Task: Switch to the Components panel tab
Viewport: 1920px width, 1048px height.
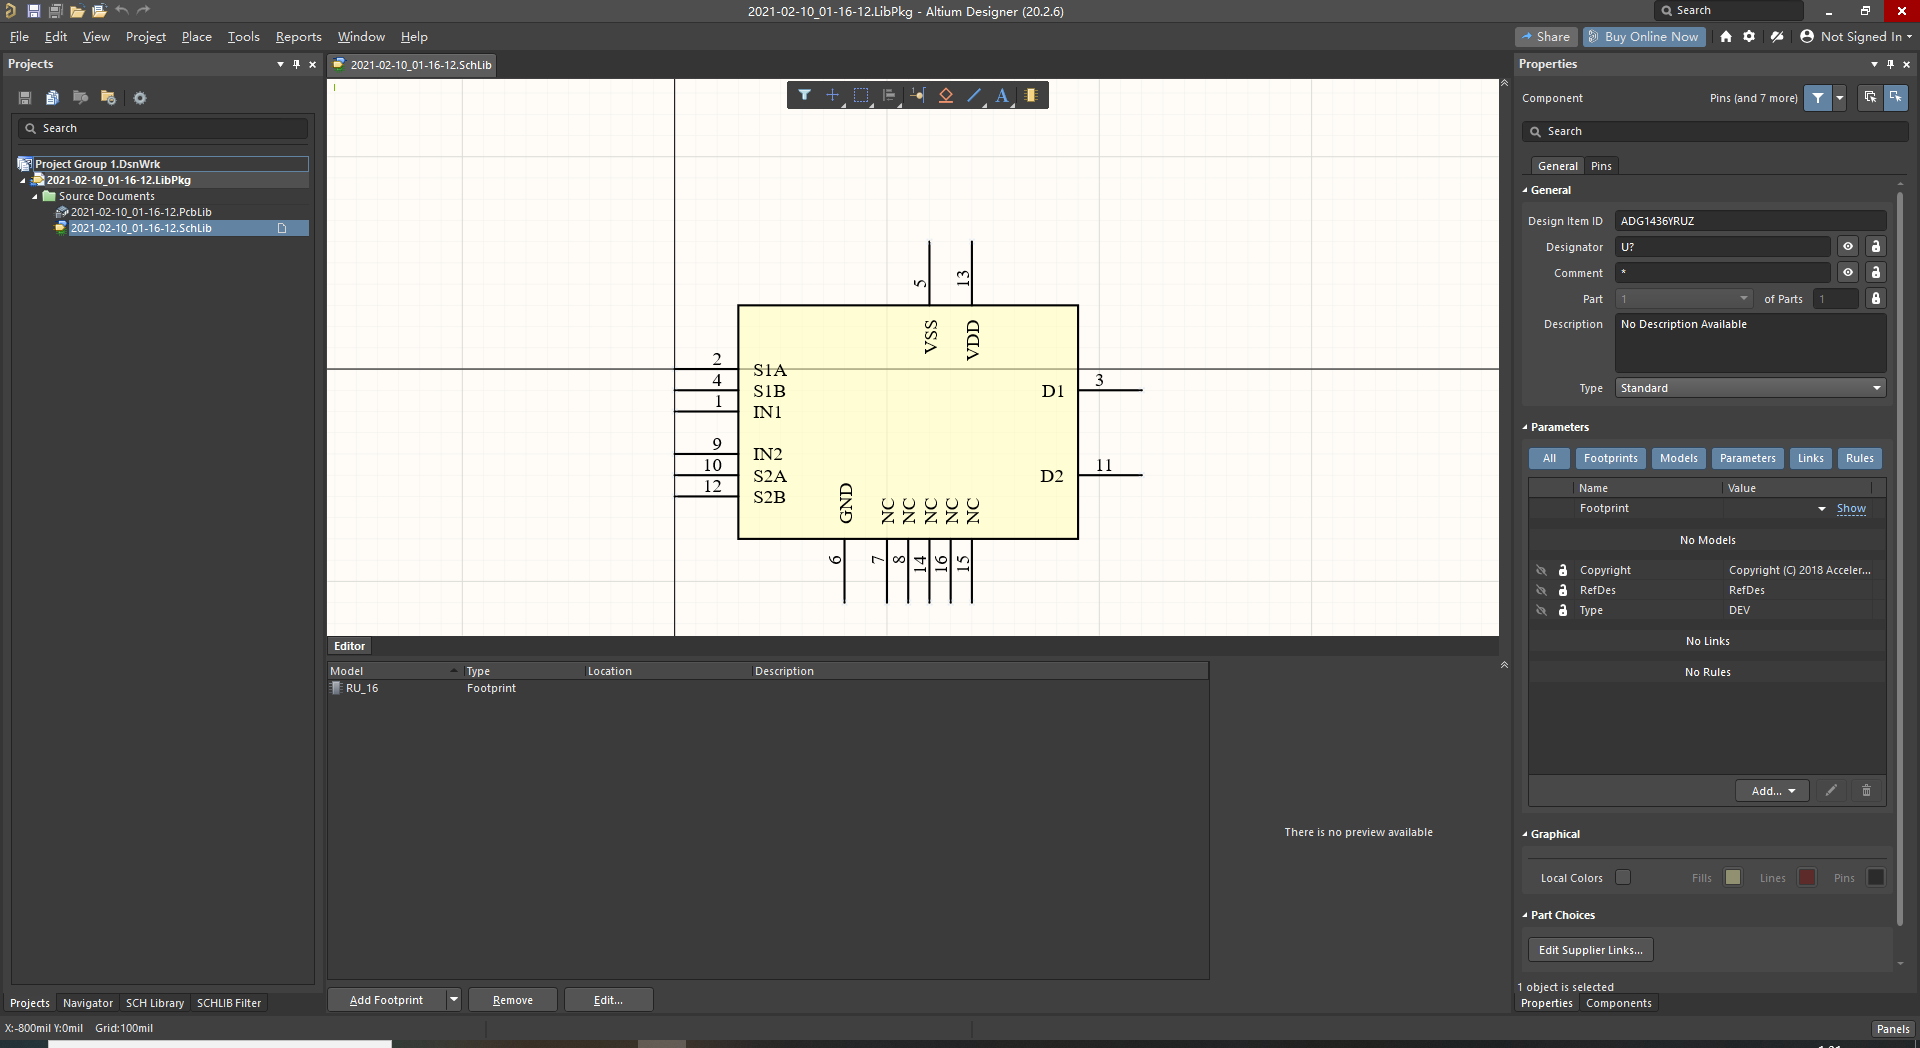Action: 1618,1003
